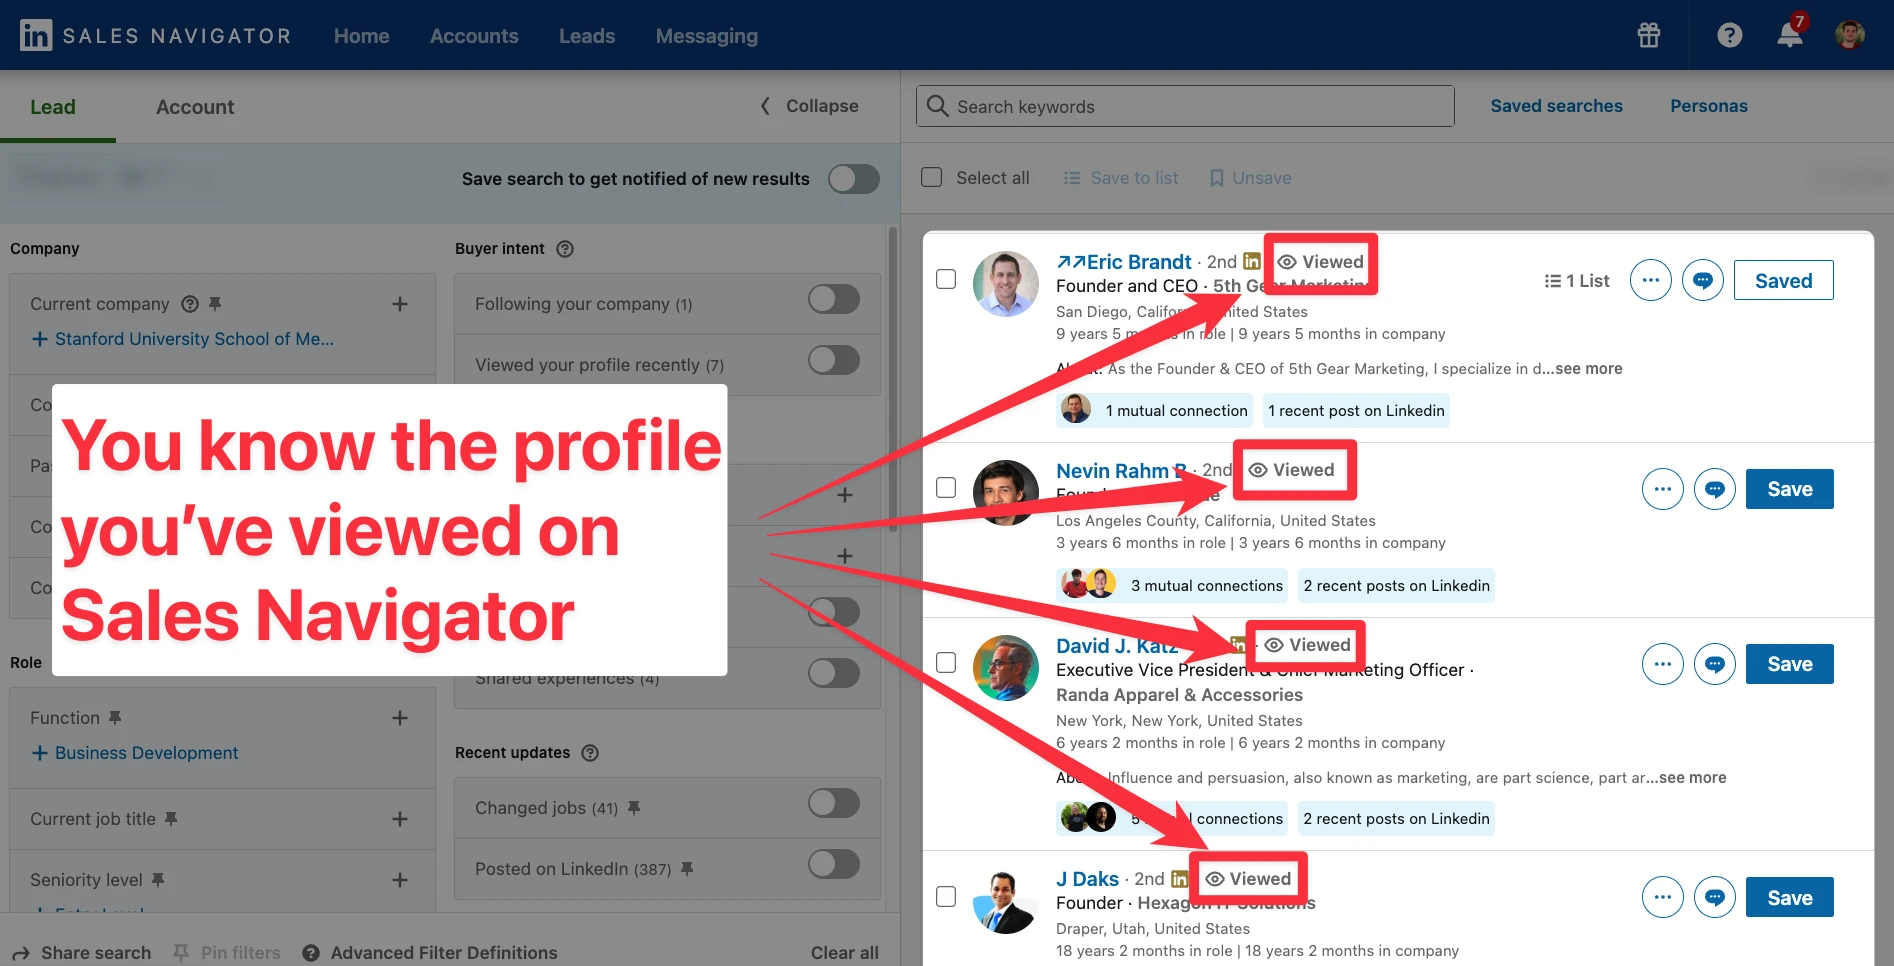
Task: Enable Changed jobs filter toggle
Action: point(834,803)
